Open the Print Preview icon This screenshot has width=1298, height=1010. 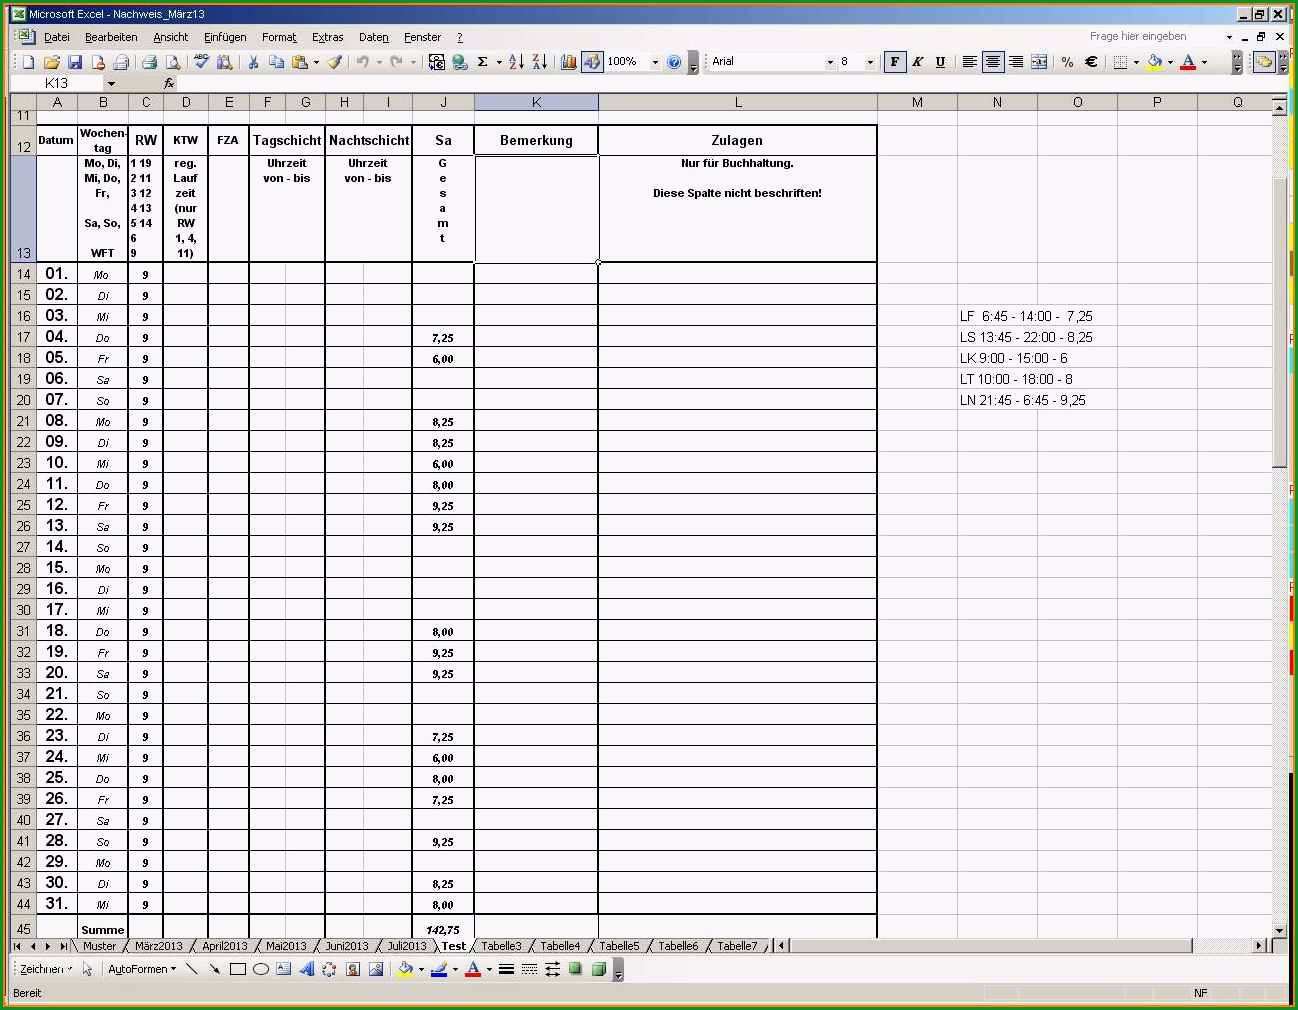(172, 62)
